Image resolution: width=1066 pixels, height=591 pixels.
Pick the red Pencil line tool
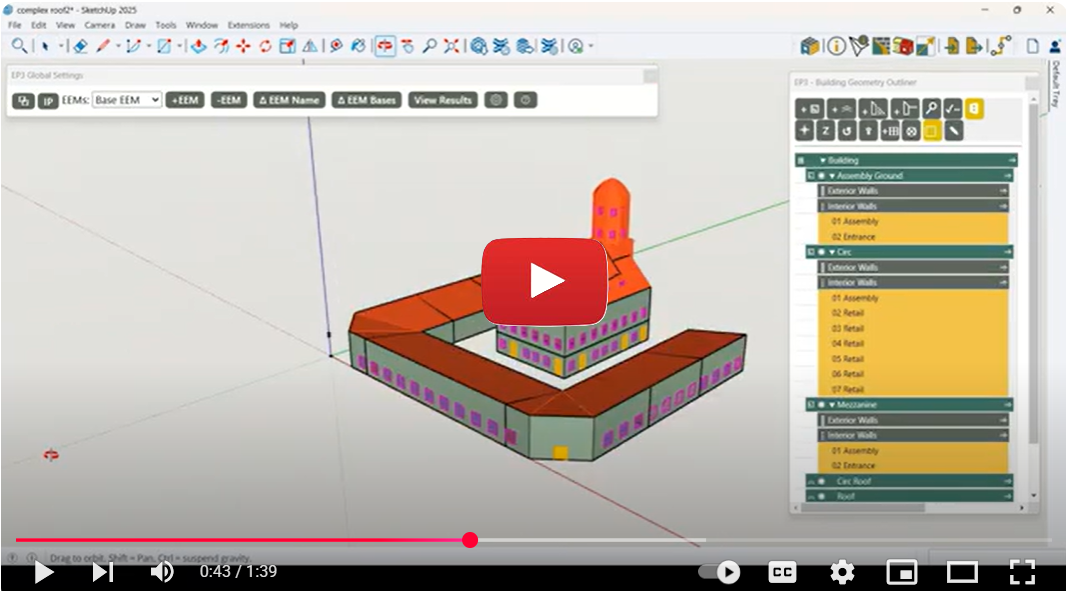point(103,46)
